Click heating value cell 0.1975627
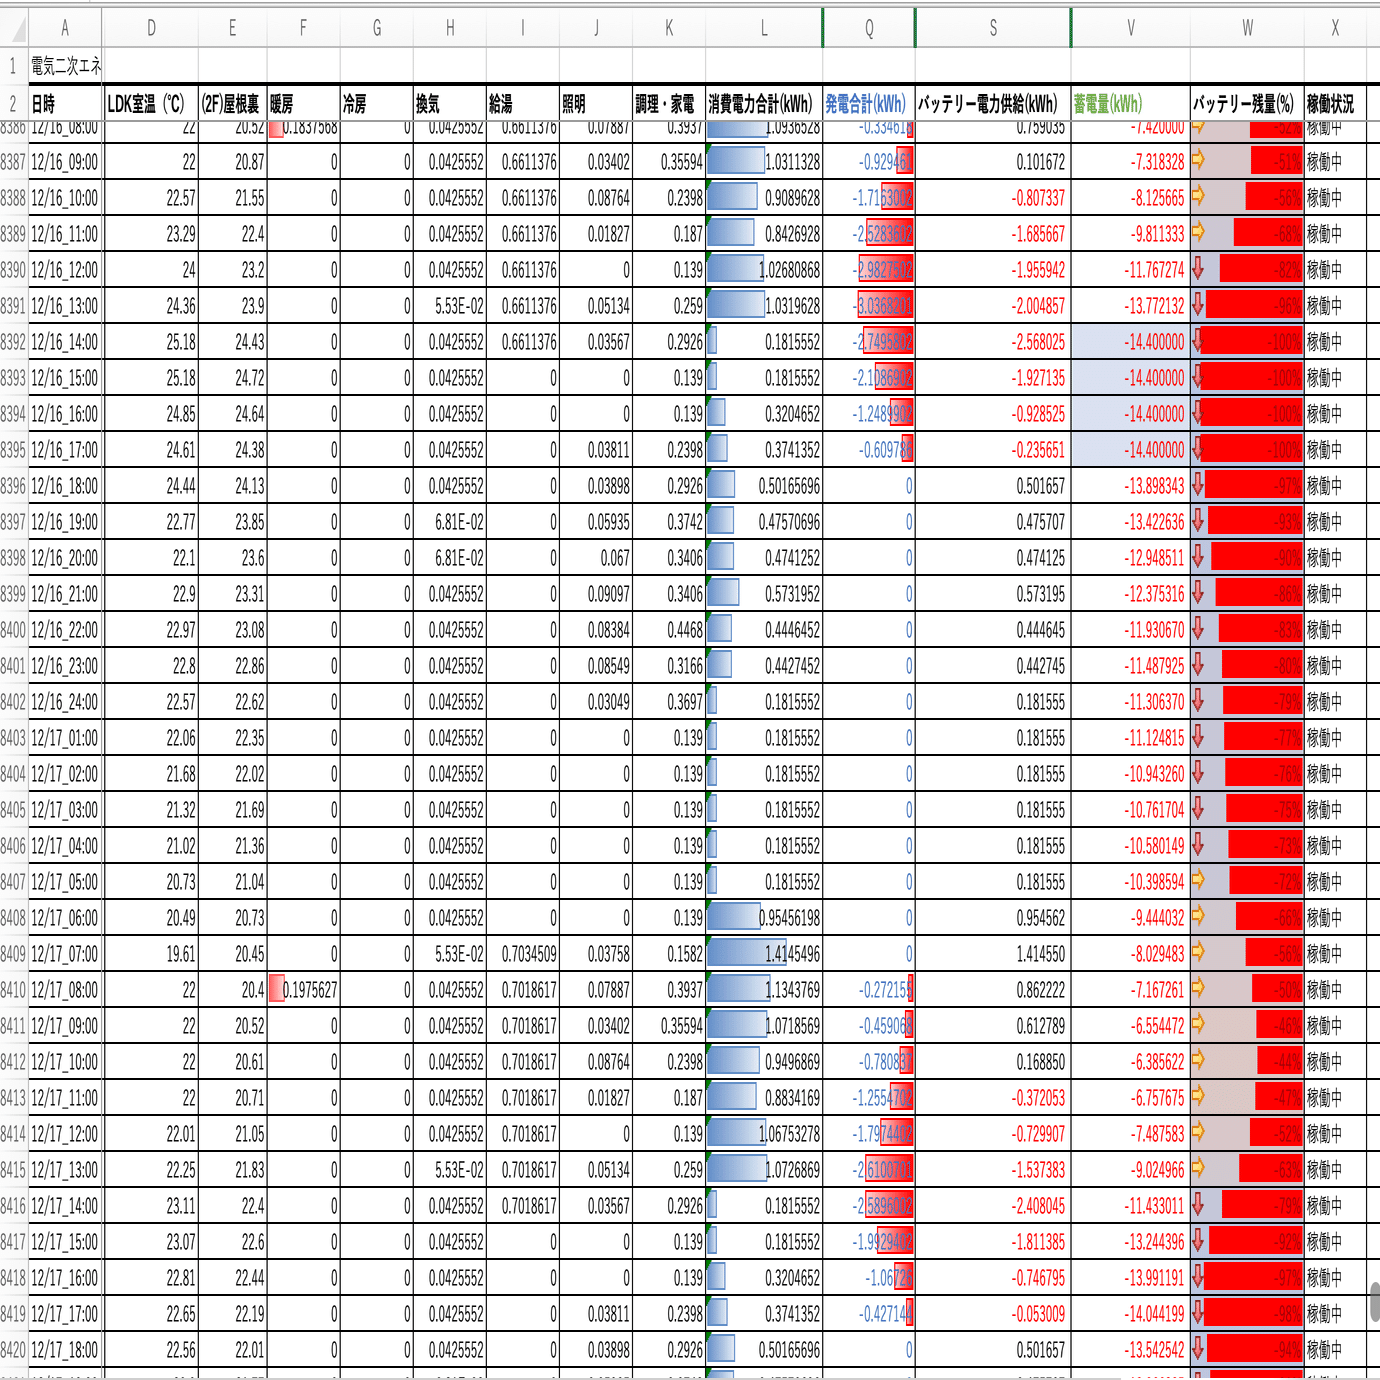Viewport: 1380px width, 1380px height. coord(304,990)
